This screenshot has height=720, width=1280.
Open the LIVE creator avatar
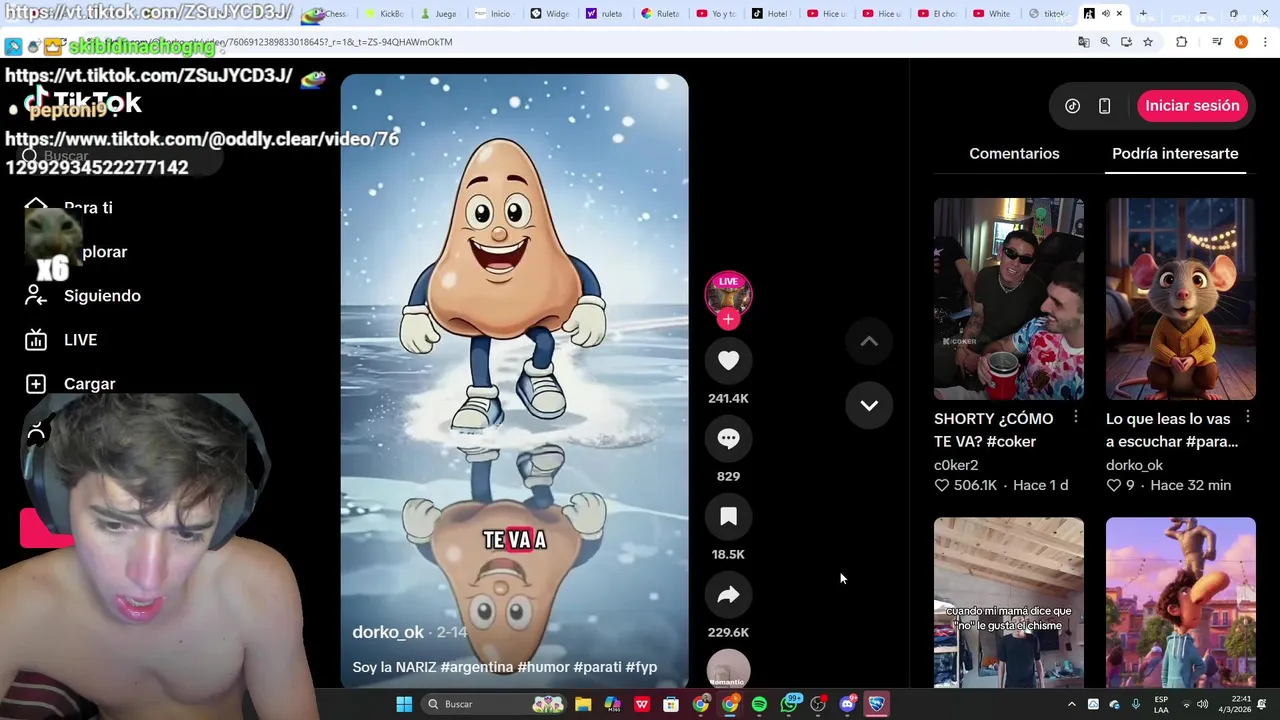pos(728,293)
